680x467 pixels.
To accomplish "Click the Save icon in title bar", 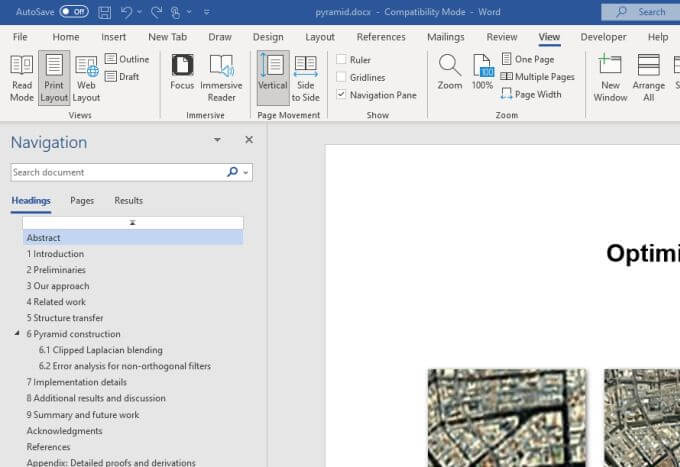I will 103,12.
